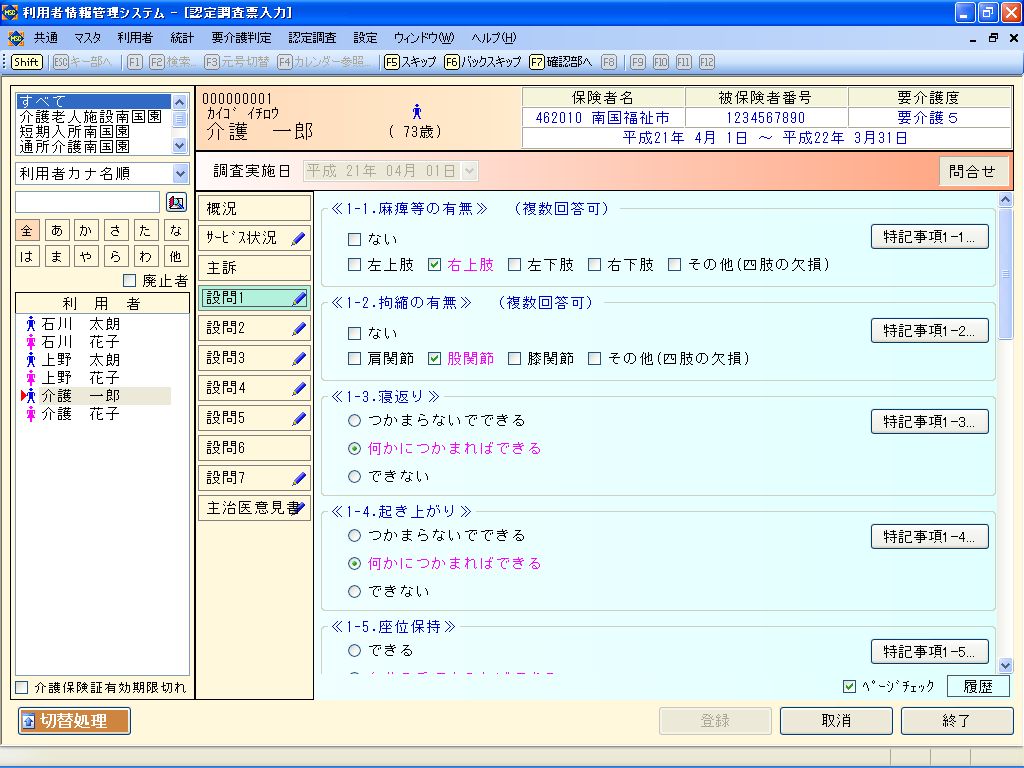Viewport: 1024px width, 768px height.
Task: Open the 認定調査 menu
Action: coord(312,38)
